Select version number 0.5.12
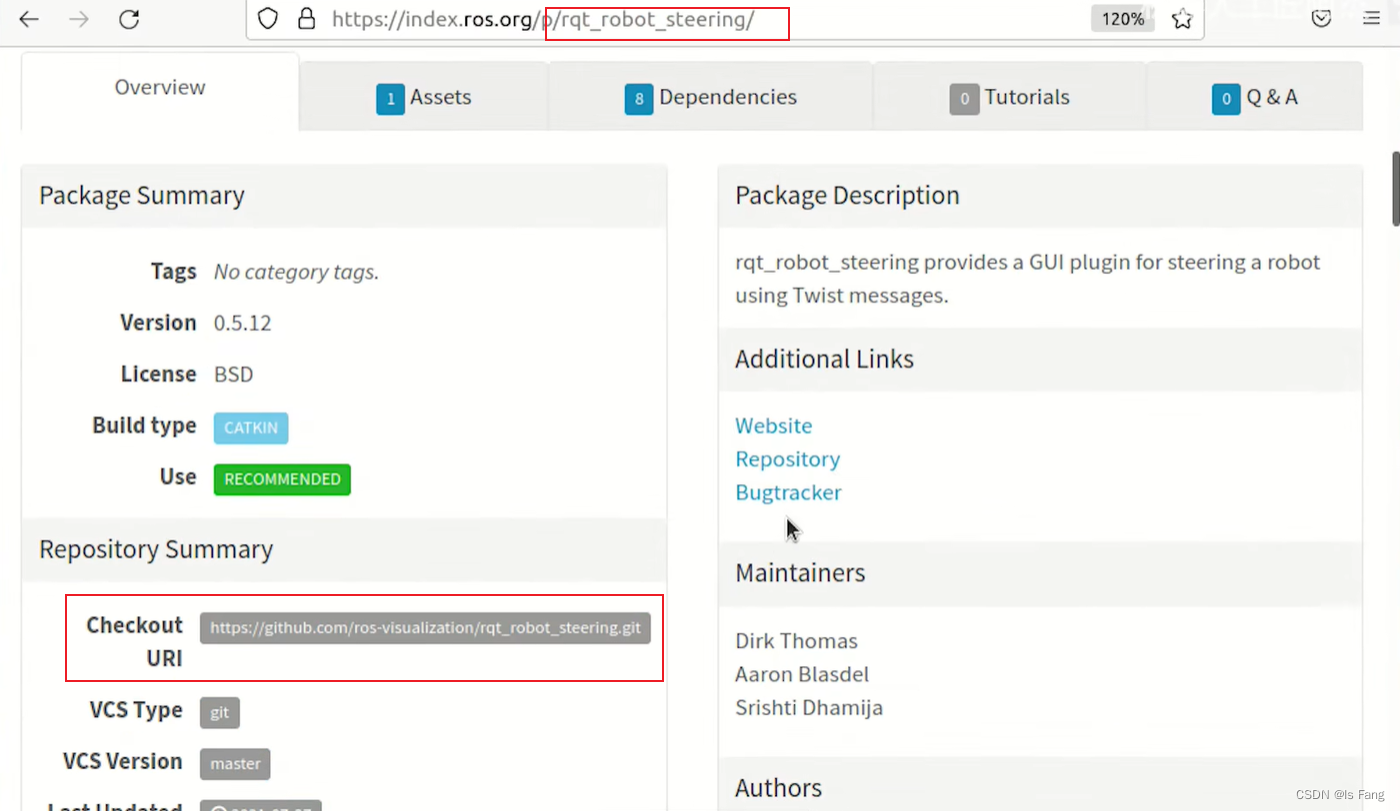 coord(243,323)
